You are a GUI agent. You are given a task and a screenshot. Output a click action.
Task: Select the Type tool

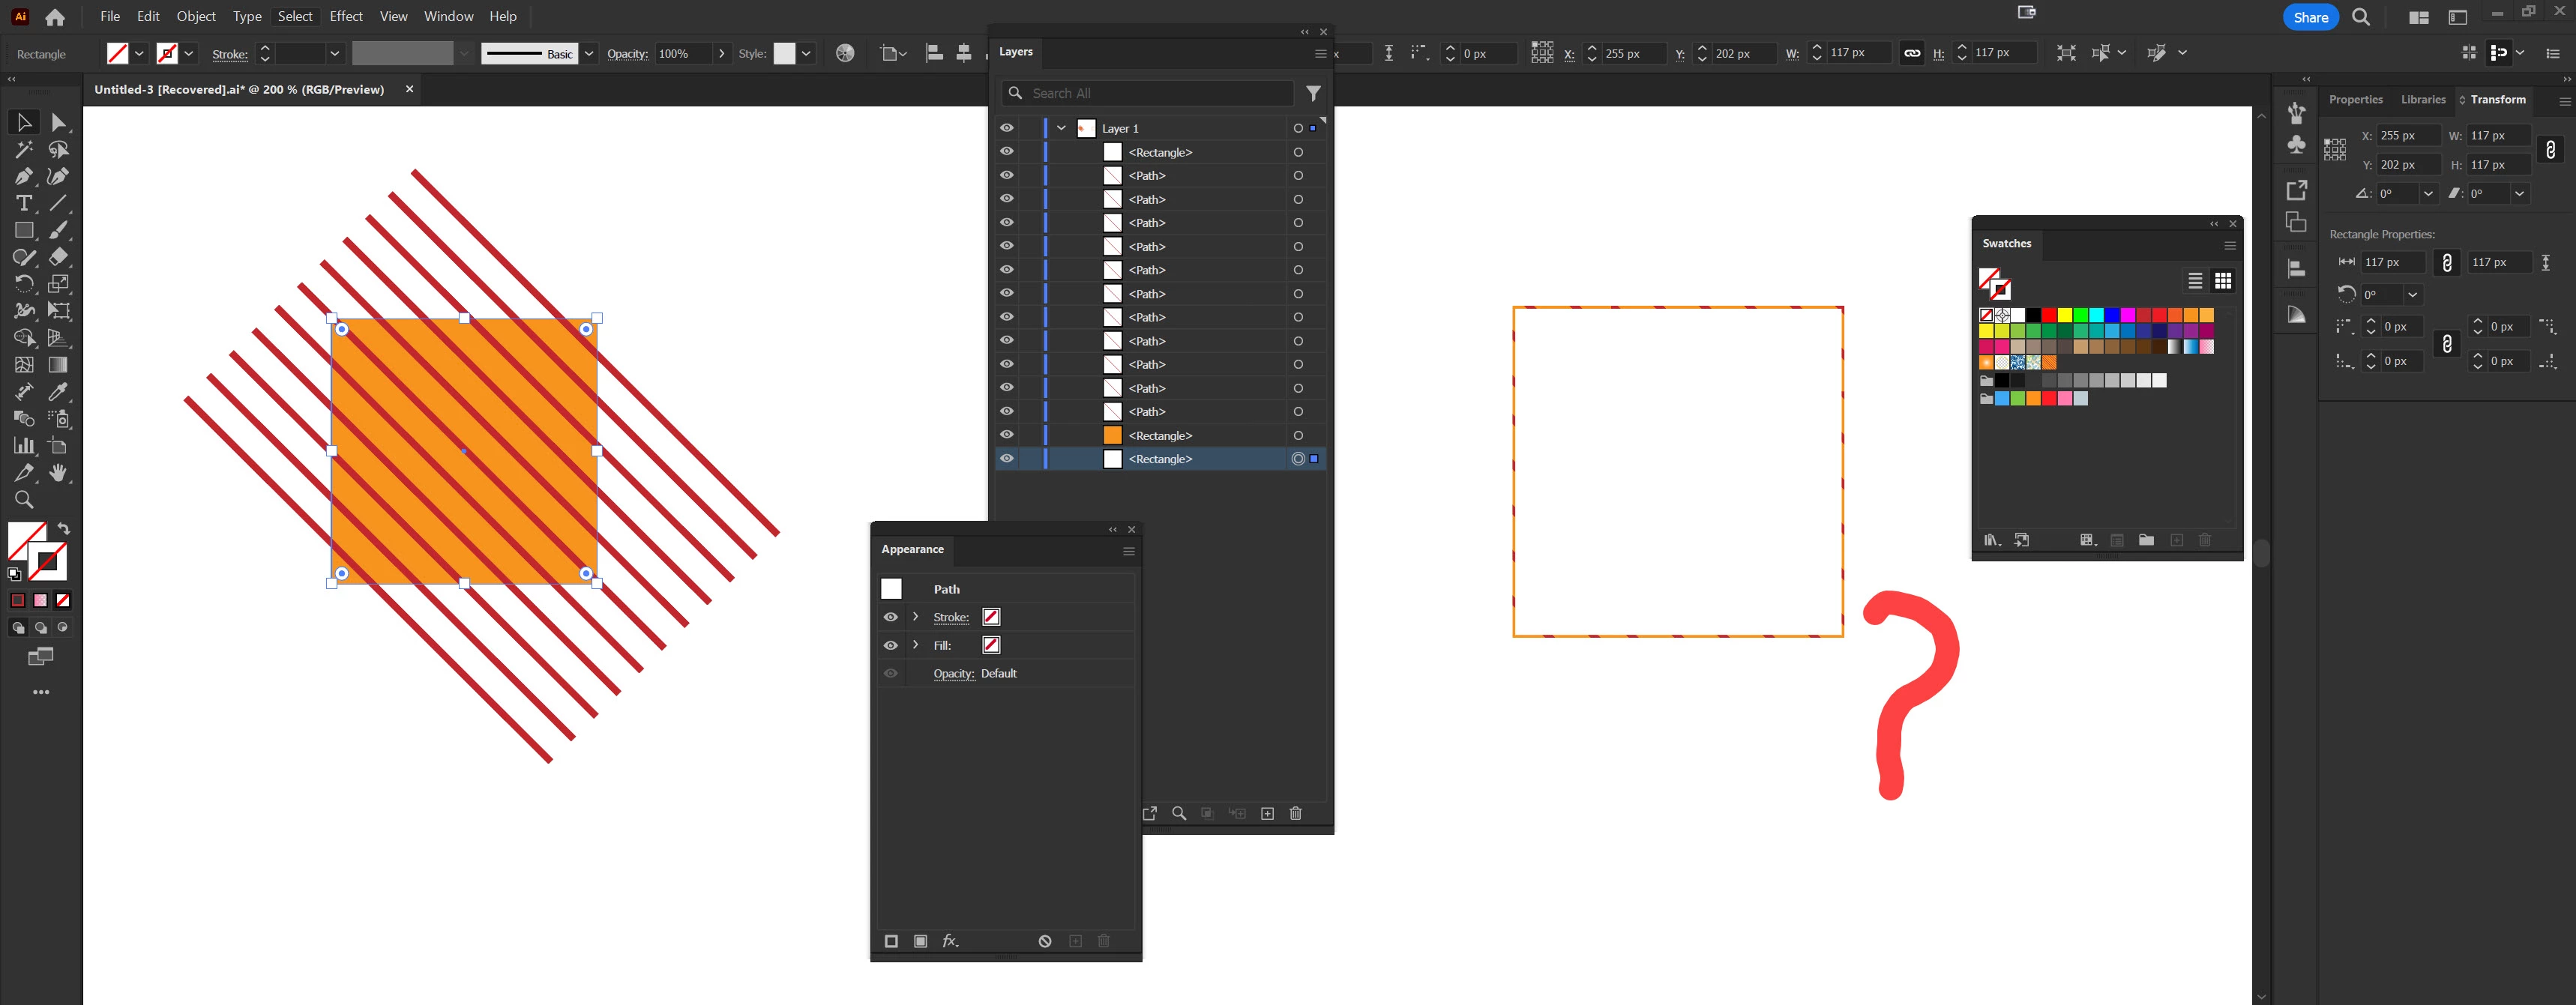click(x=23, y=204)
